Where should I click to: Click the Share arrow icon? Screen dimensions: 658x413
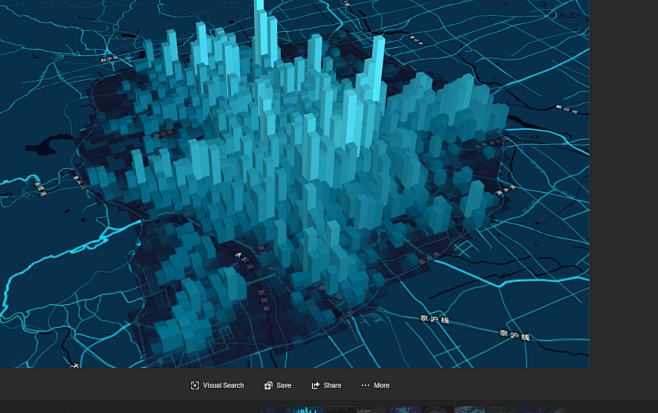(315, 385)
